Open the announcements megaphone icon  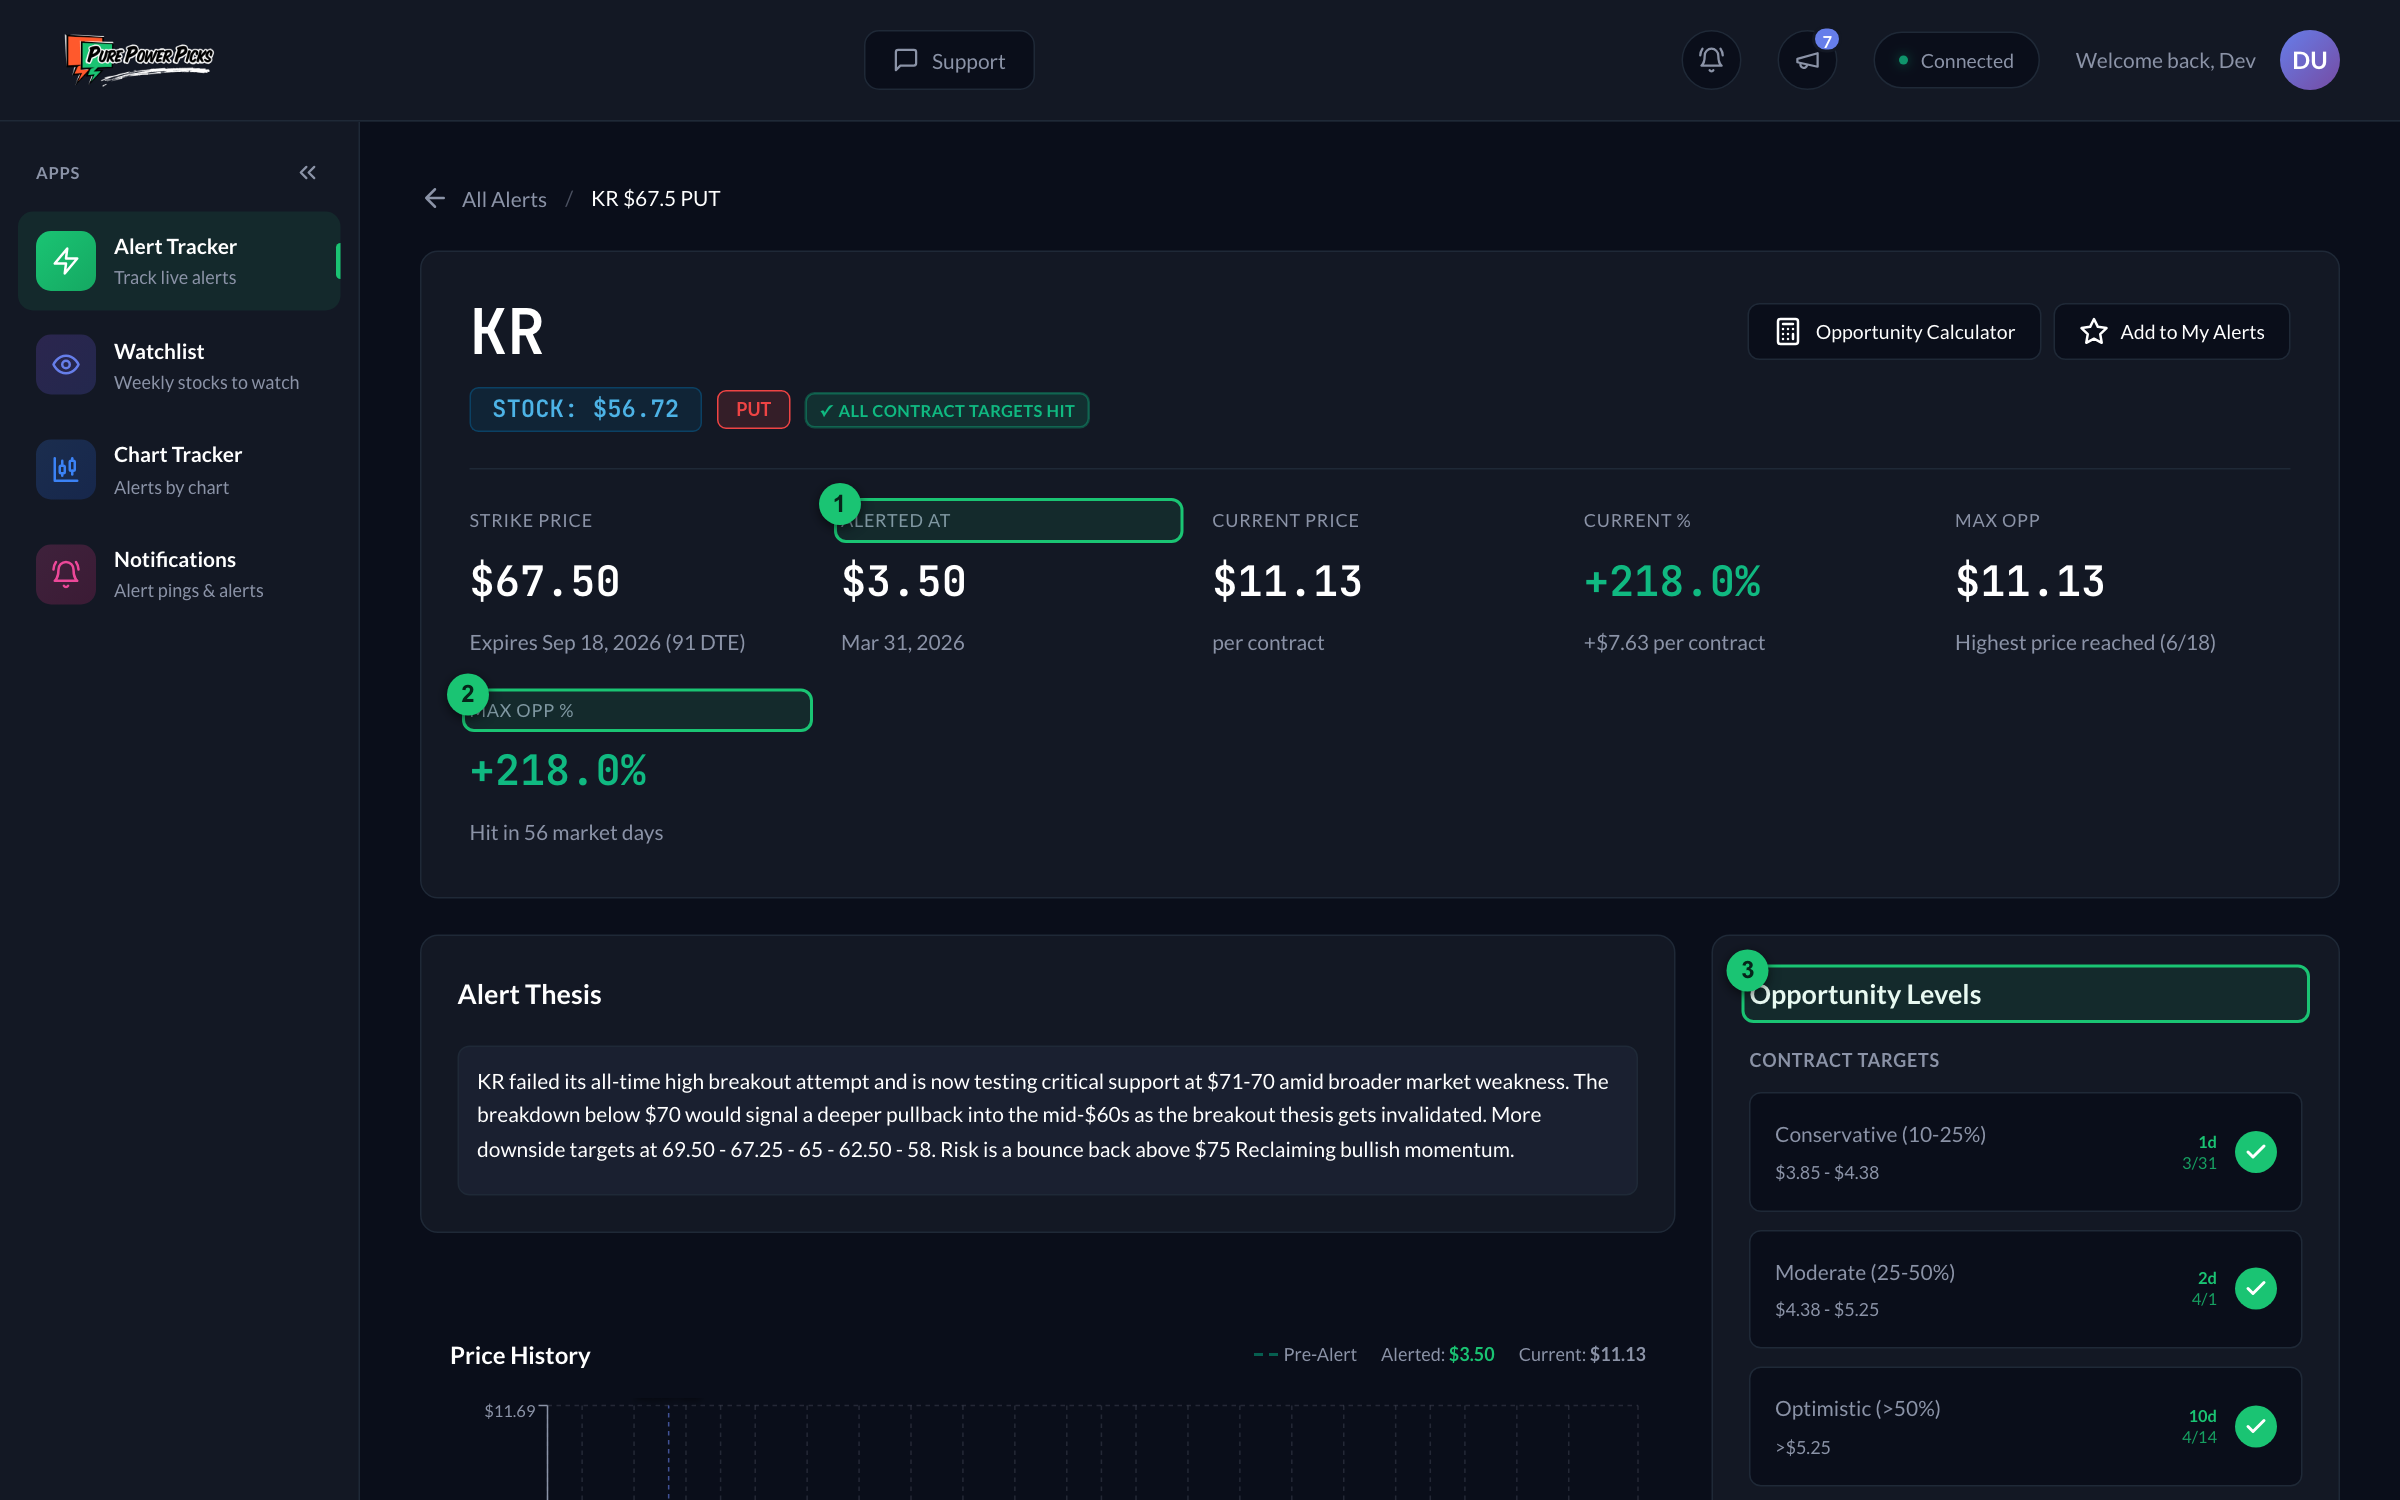point(1807,60)
